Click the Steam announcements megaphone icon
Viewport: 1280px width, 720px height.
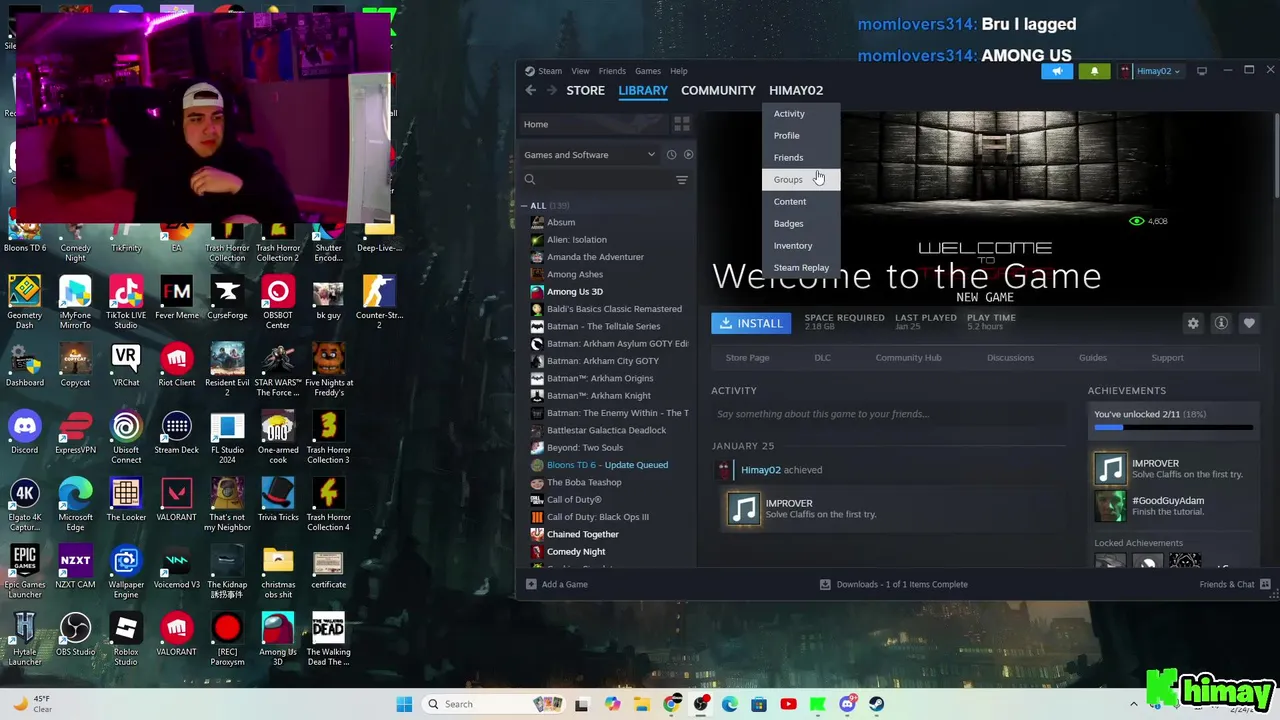pyautogui.click(x=1057, y=71)
